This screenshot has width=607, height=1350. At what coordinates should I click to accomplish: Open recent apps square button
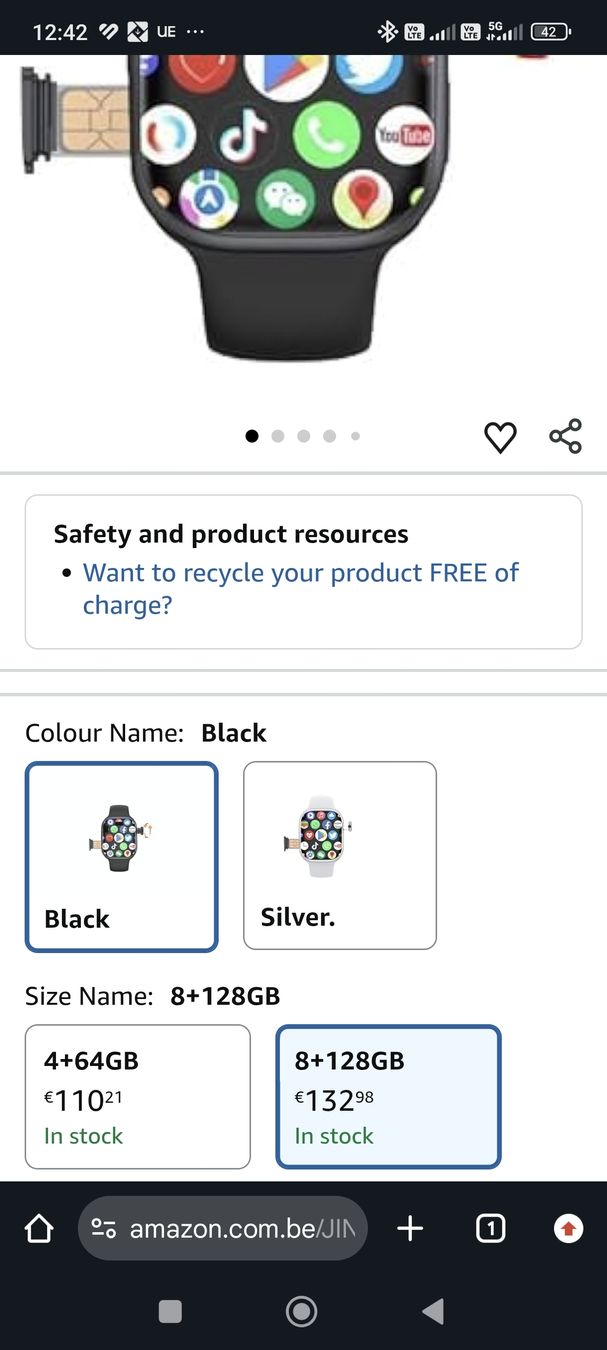(x=170, y=1311)
